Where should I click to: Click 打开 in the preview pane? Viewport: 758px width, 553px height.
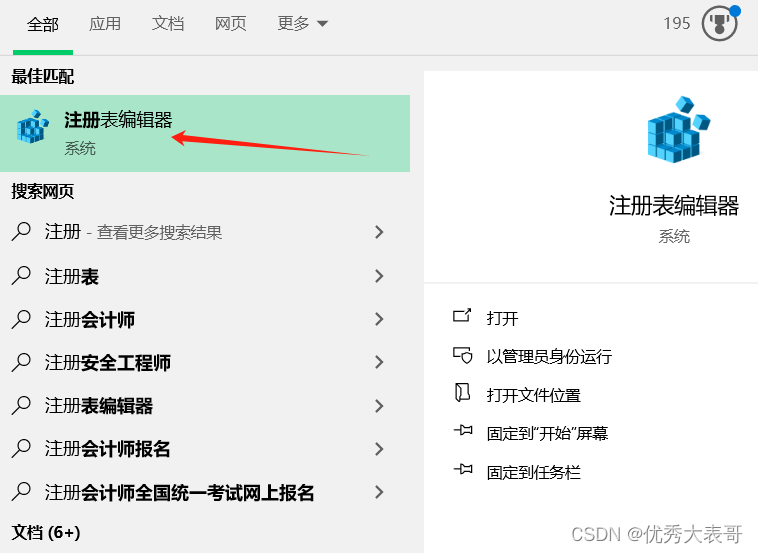pos(502,319)
